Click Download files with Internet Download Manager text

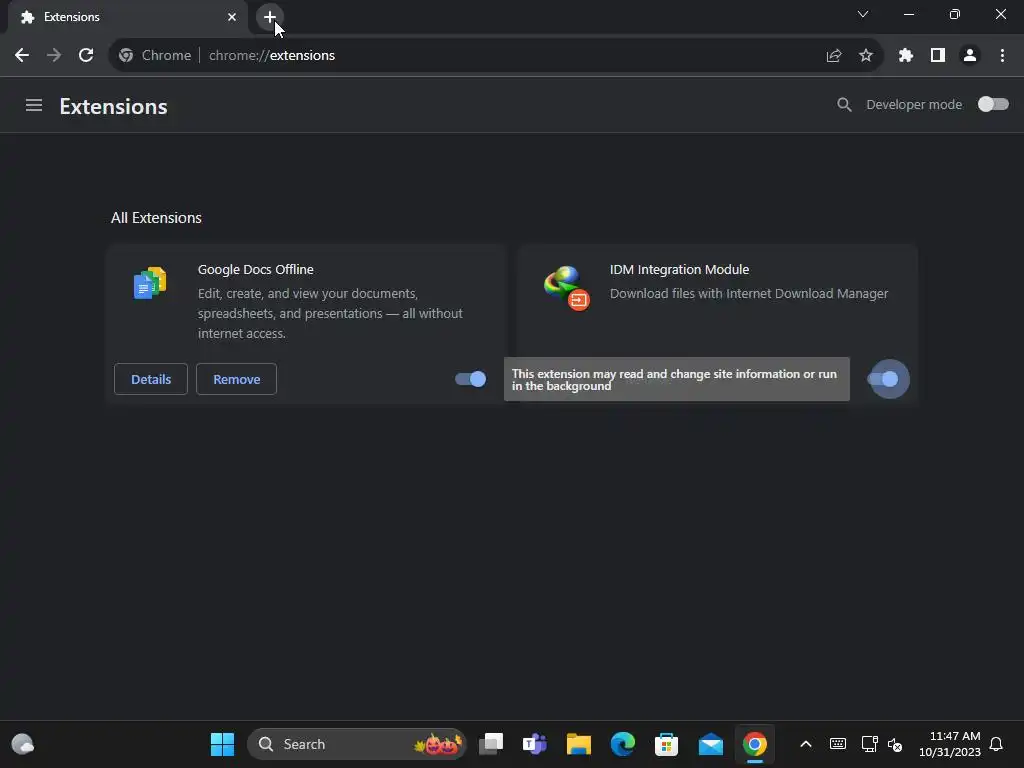pyautogui.click(x=748, y=293)
